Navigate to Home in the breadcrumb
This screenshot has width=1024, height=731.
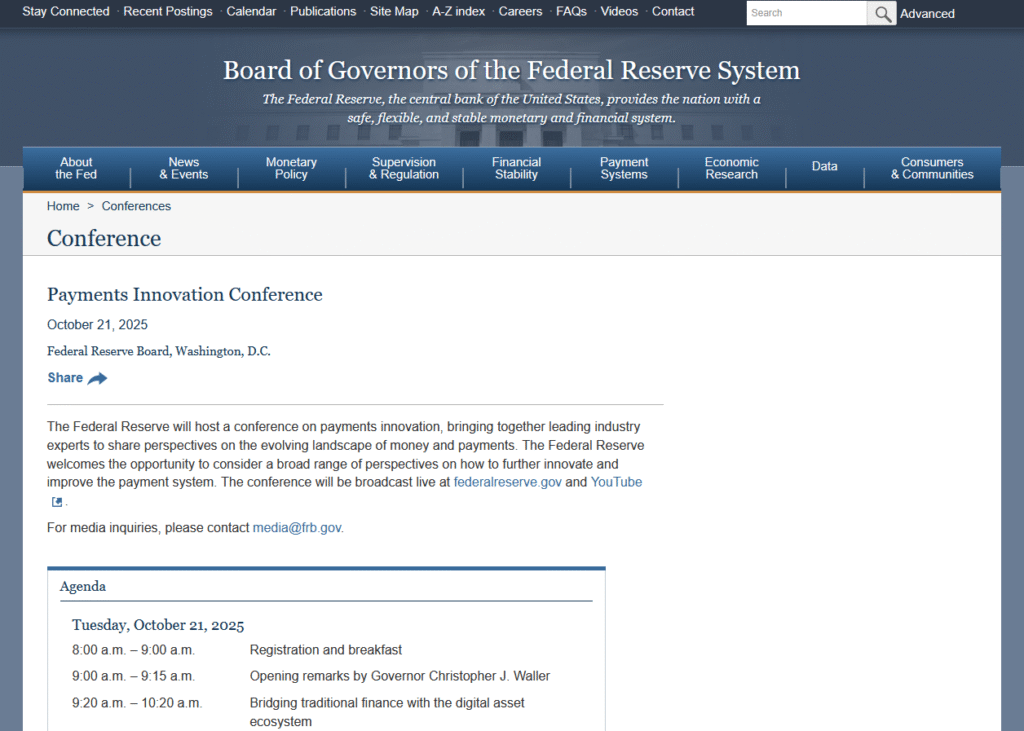(x=63, y=206)
